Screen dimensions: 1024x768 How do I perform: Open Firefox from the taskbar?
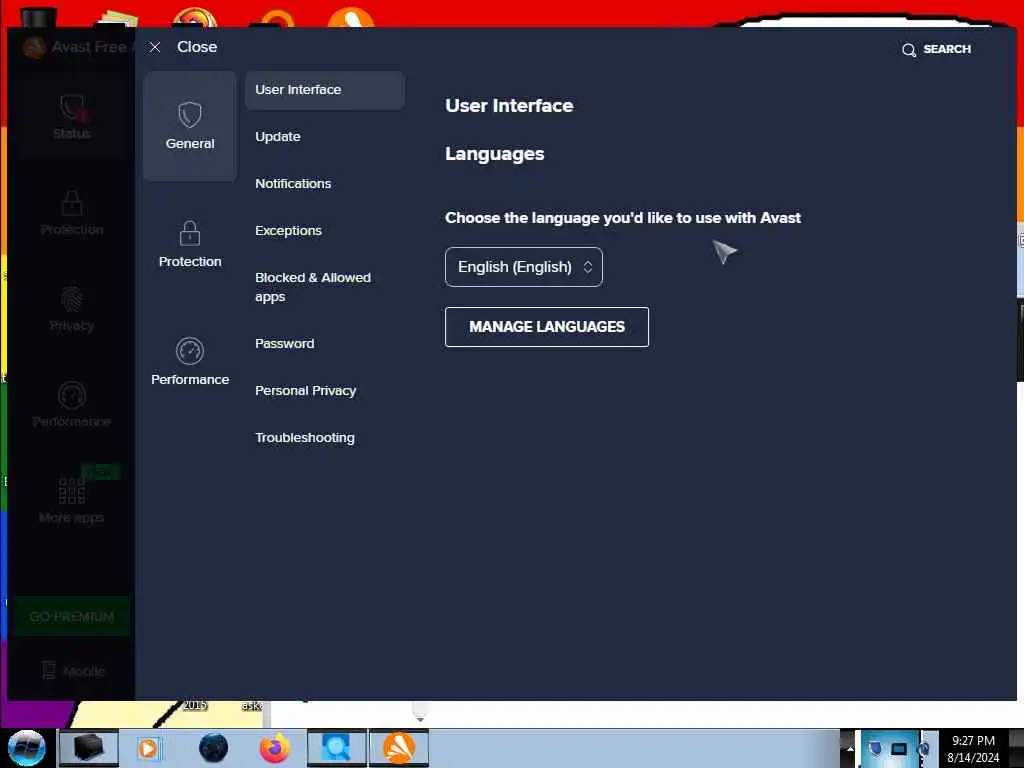pos(275,748)
